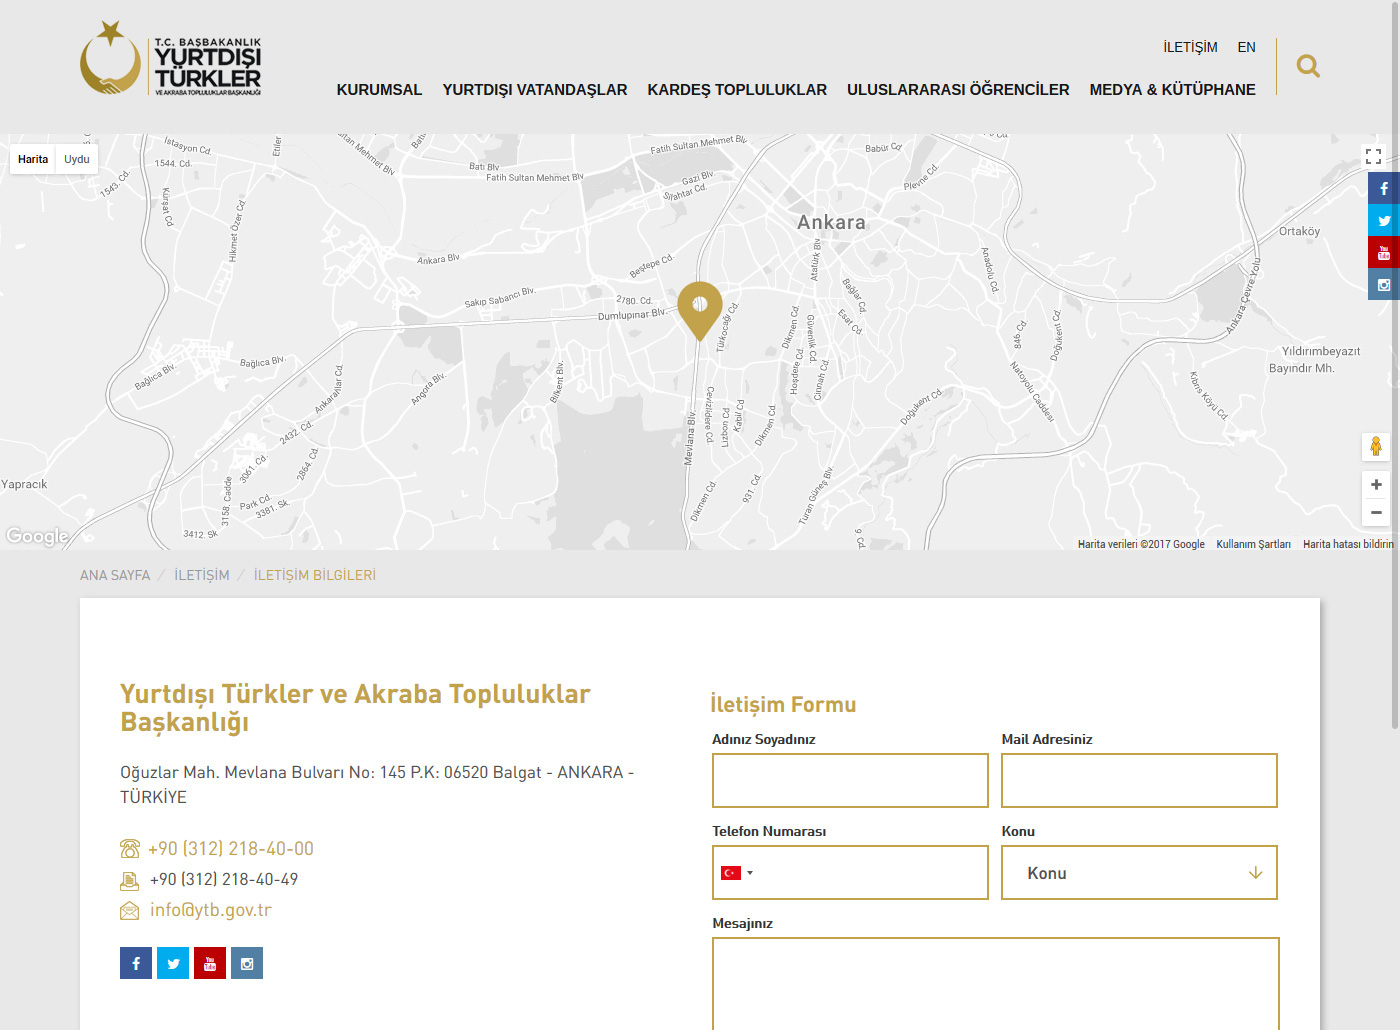Click the YouTube icon on right sidebar

1383,253
